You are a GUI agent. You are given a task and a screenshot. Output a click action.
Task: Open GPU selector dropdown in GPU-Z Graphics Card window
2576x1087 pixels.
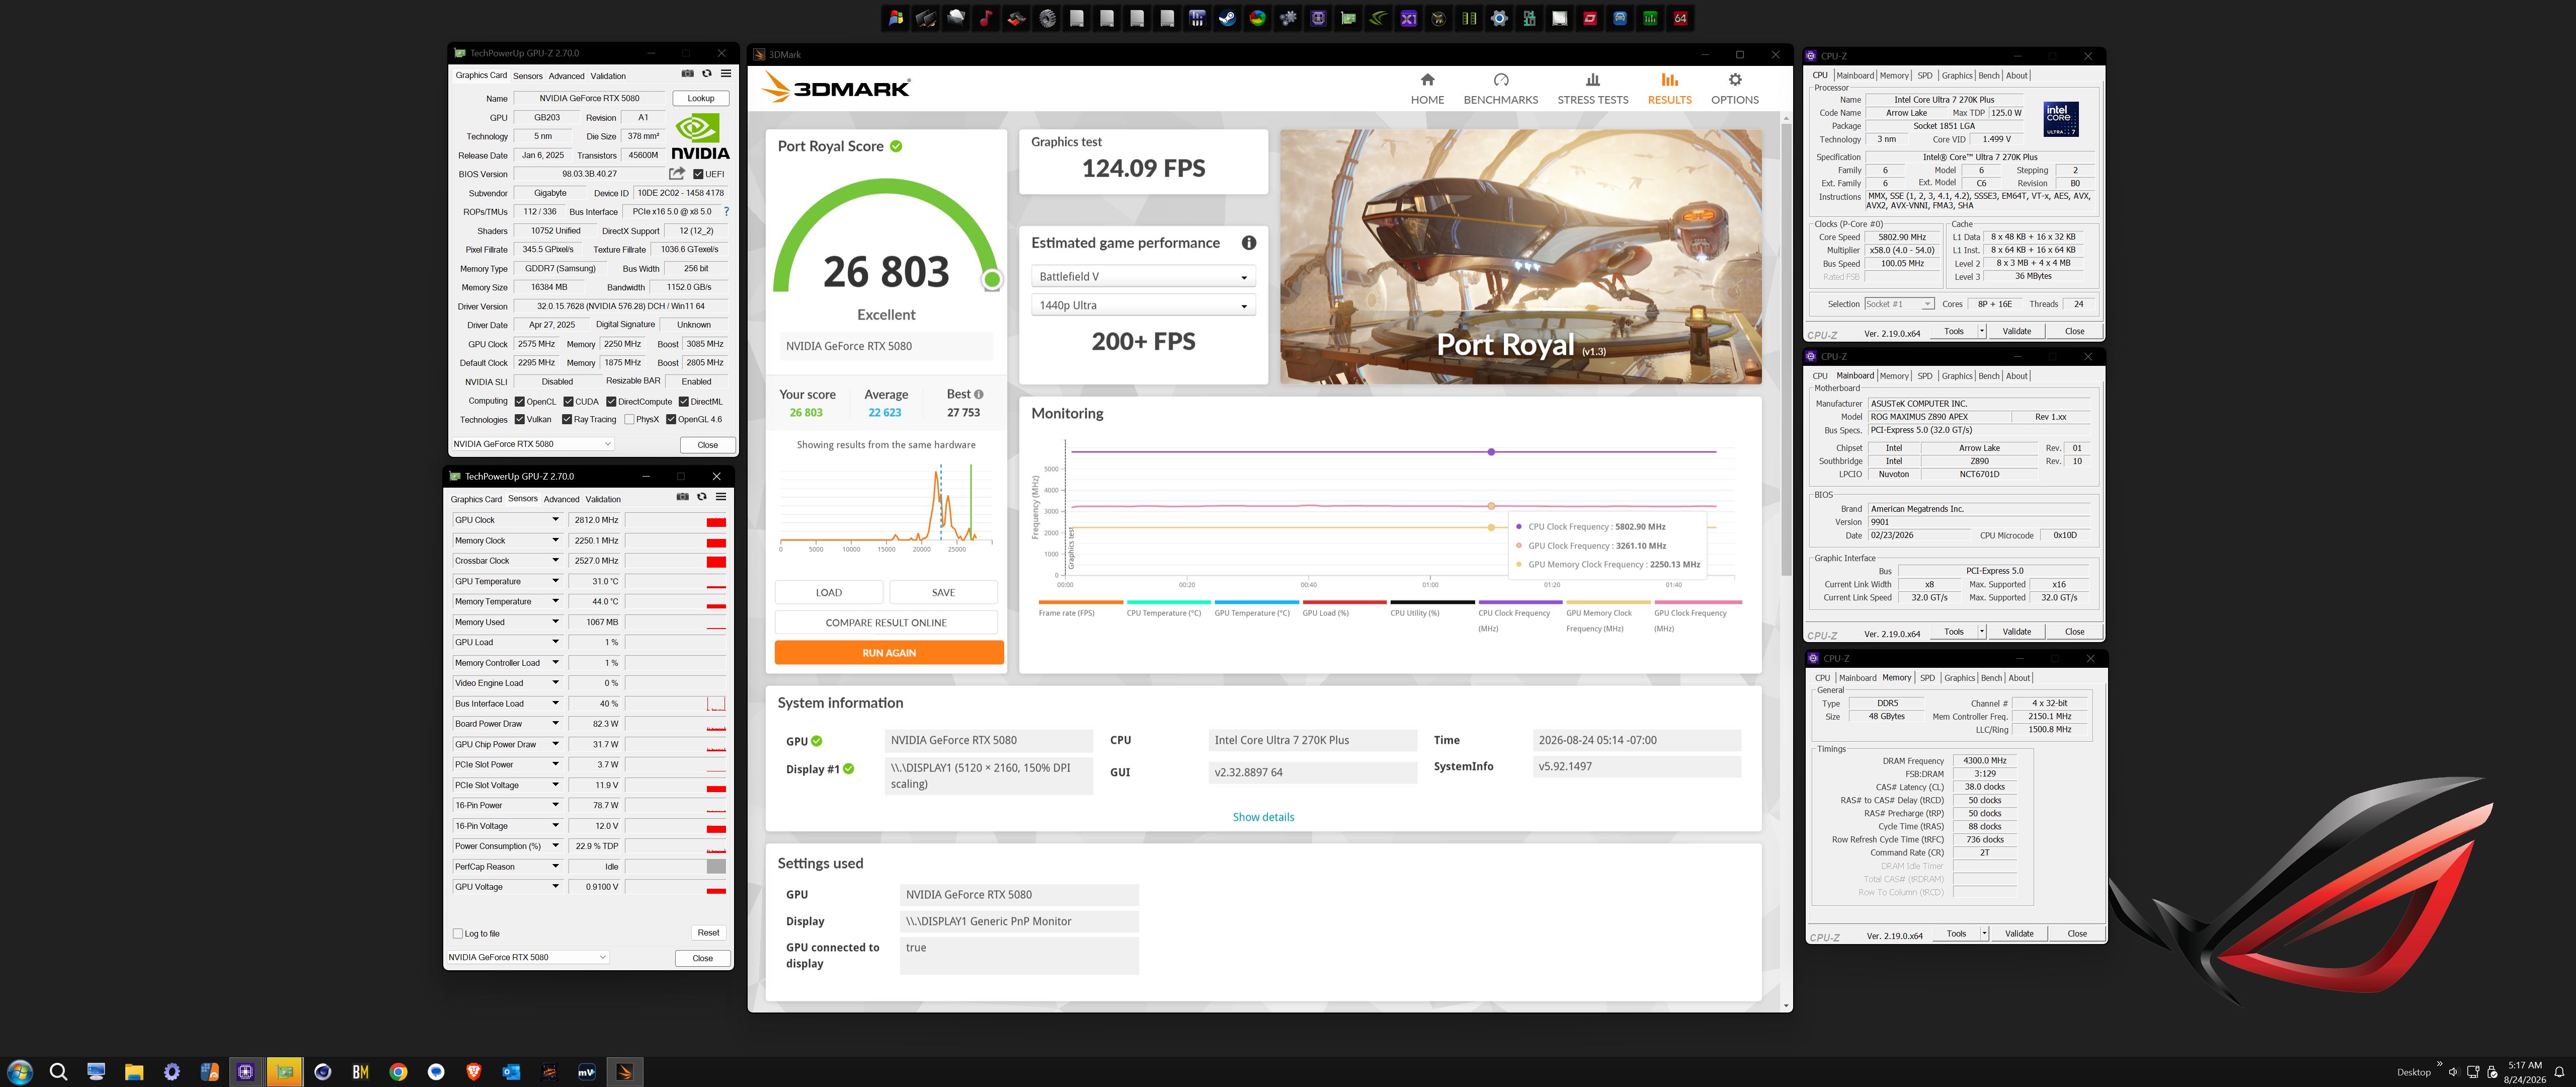[532, 444]
